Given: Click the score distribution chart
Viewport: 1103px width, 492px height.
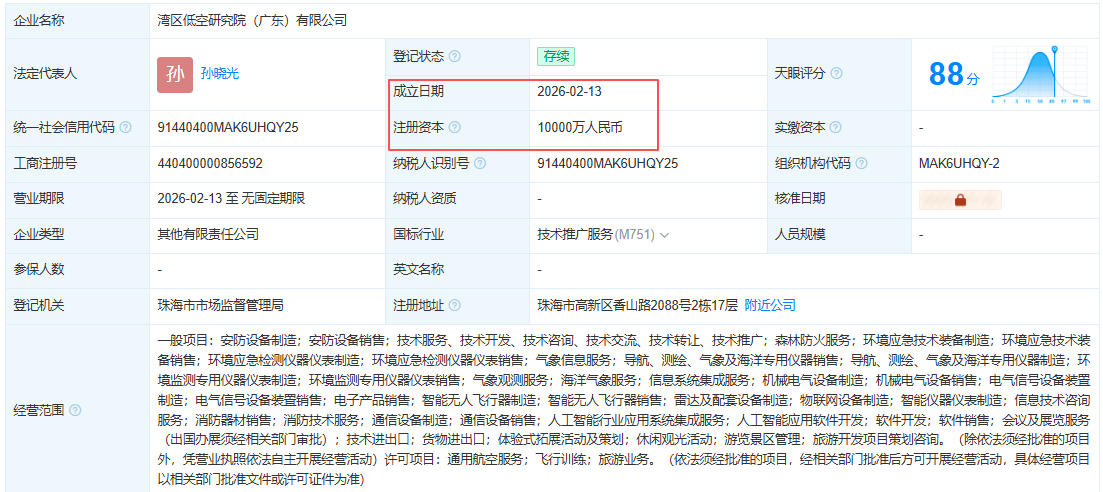Looking at the screenshot, I should pyautogui.click(x=1041, y=75).
